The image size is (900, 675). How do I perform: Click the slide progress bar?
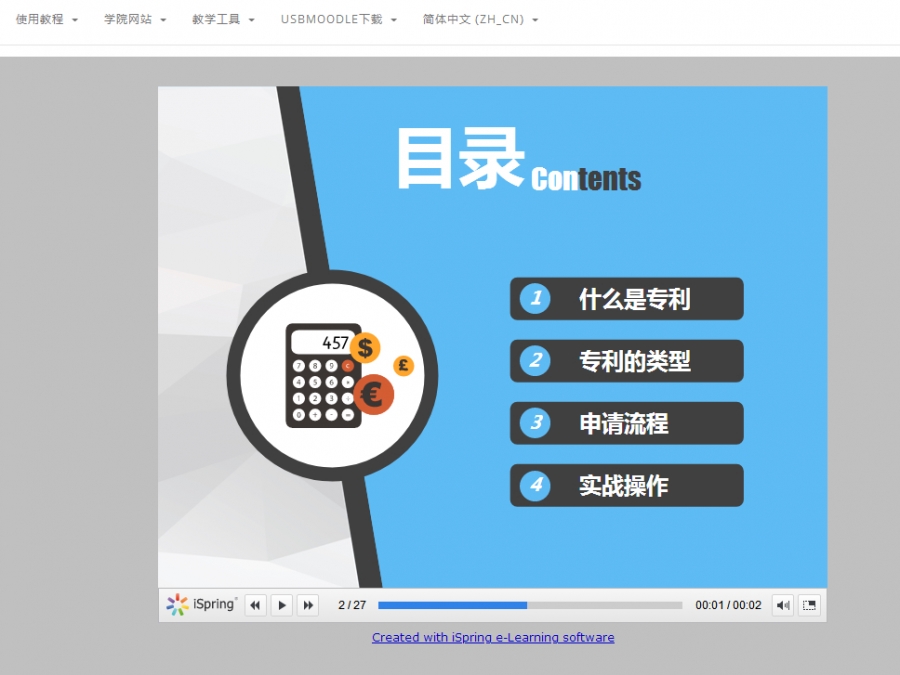point(530,605)
